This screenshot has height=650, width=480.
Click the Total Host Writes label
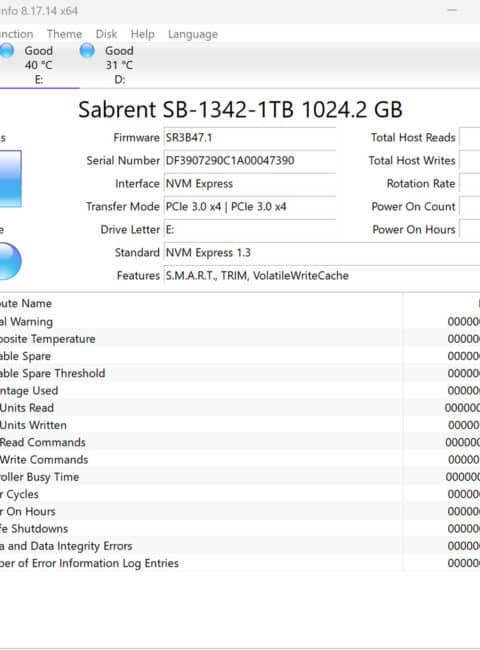[x=412, y=160]
